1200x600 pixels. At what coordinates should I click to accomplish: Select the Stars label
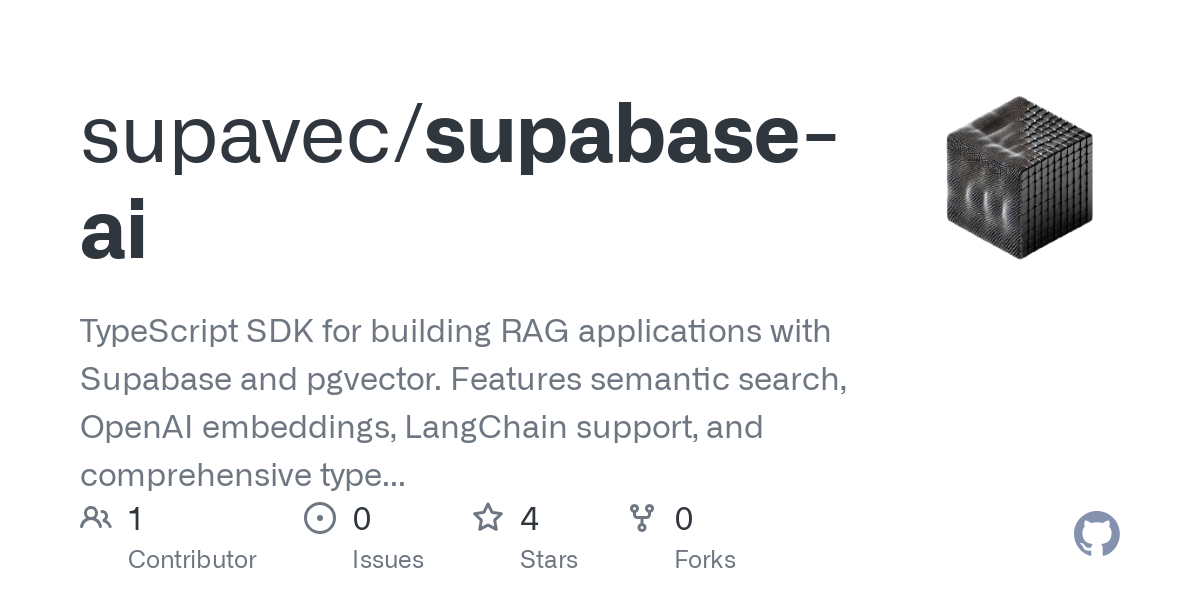coord(549,560)
